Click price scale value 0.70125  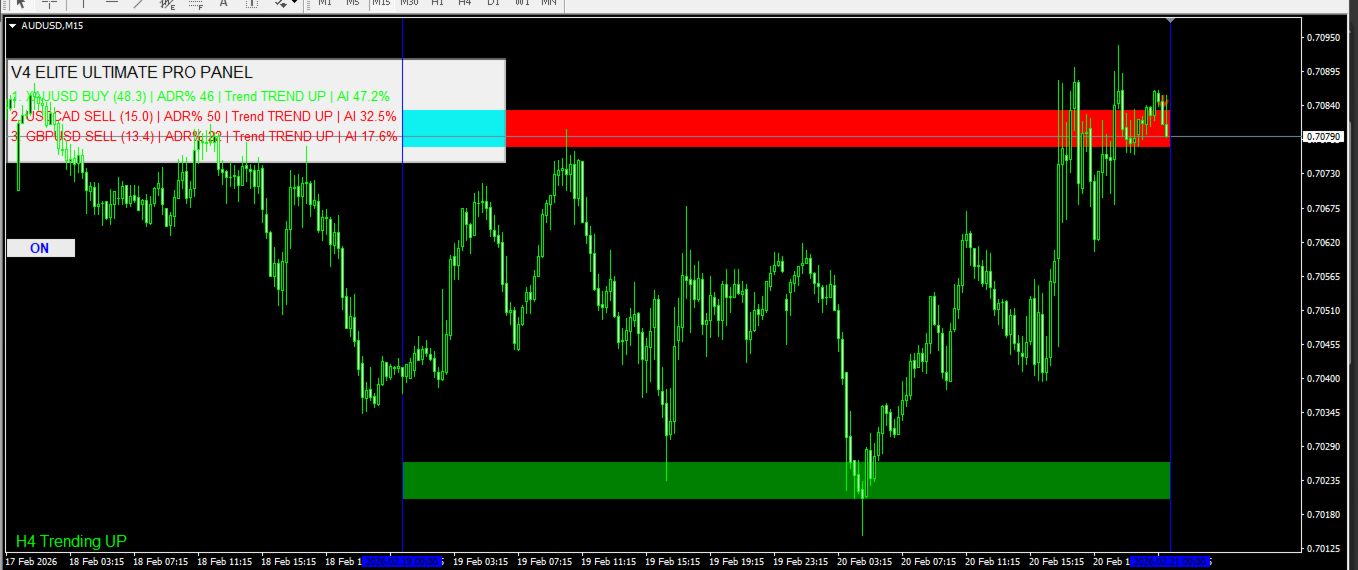click(x=1324, y=548)
